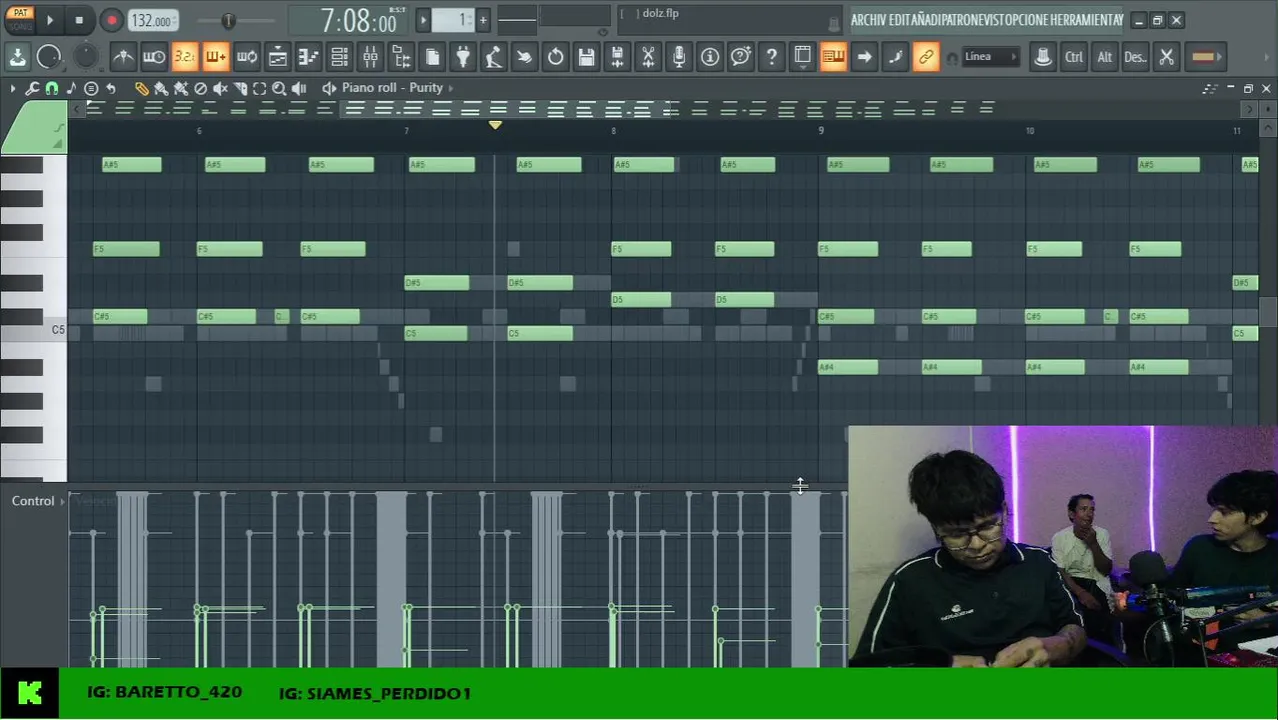Screen dimensions: 1278x720
Task: Click the right arrow toolbar icon
Action: tap(864, 57)
